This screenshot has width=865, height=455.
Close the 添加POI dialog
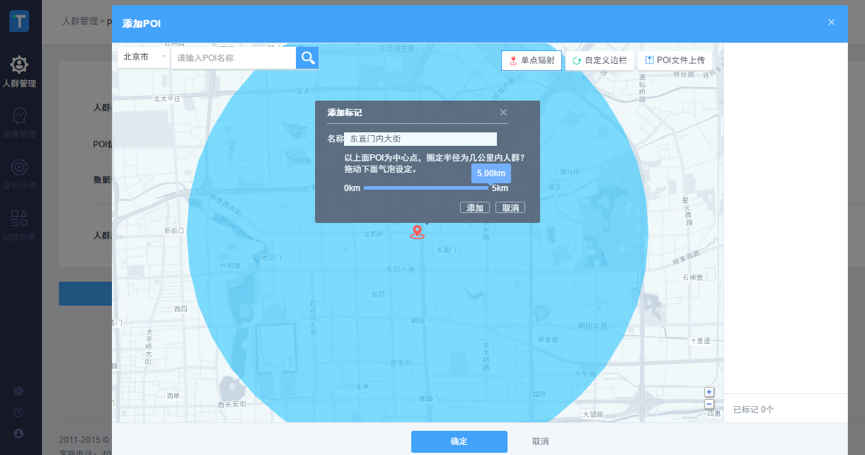coord(831,22)
